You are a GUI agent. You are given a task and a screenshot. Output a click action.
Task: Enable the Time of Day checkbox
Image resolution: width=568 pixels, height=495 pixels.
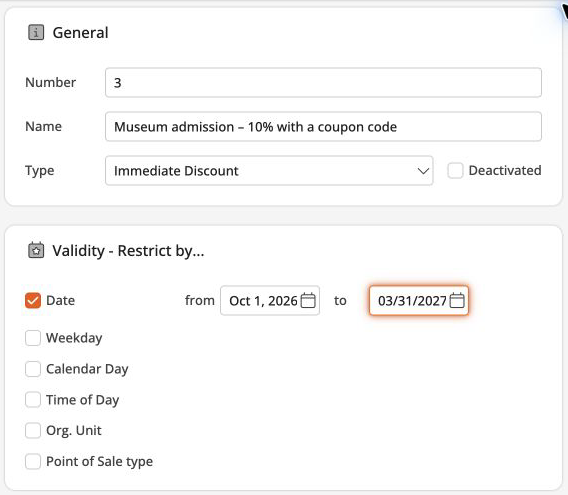33,400
